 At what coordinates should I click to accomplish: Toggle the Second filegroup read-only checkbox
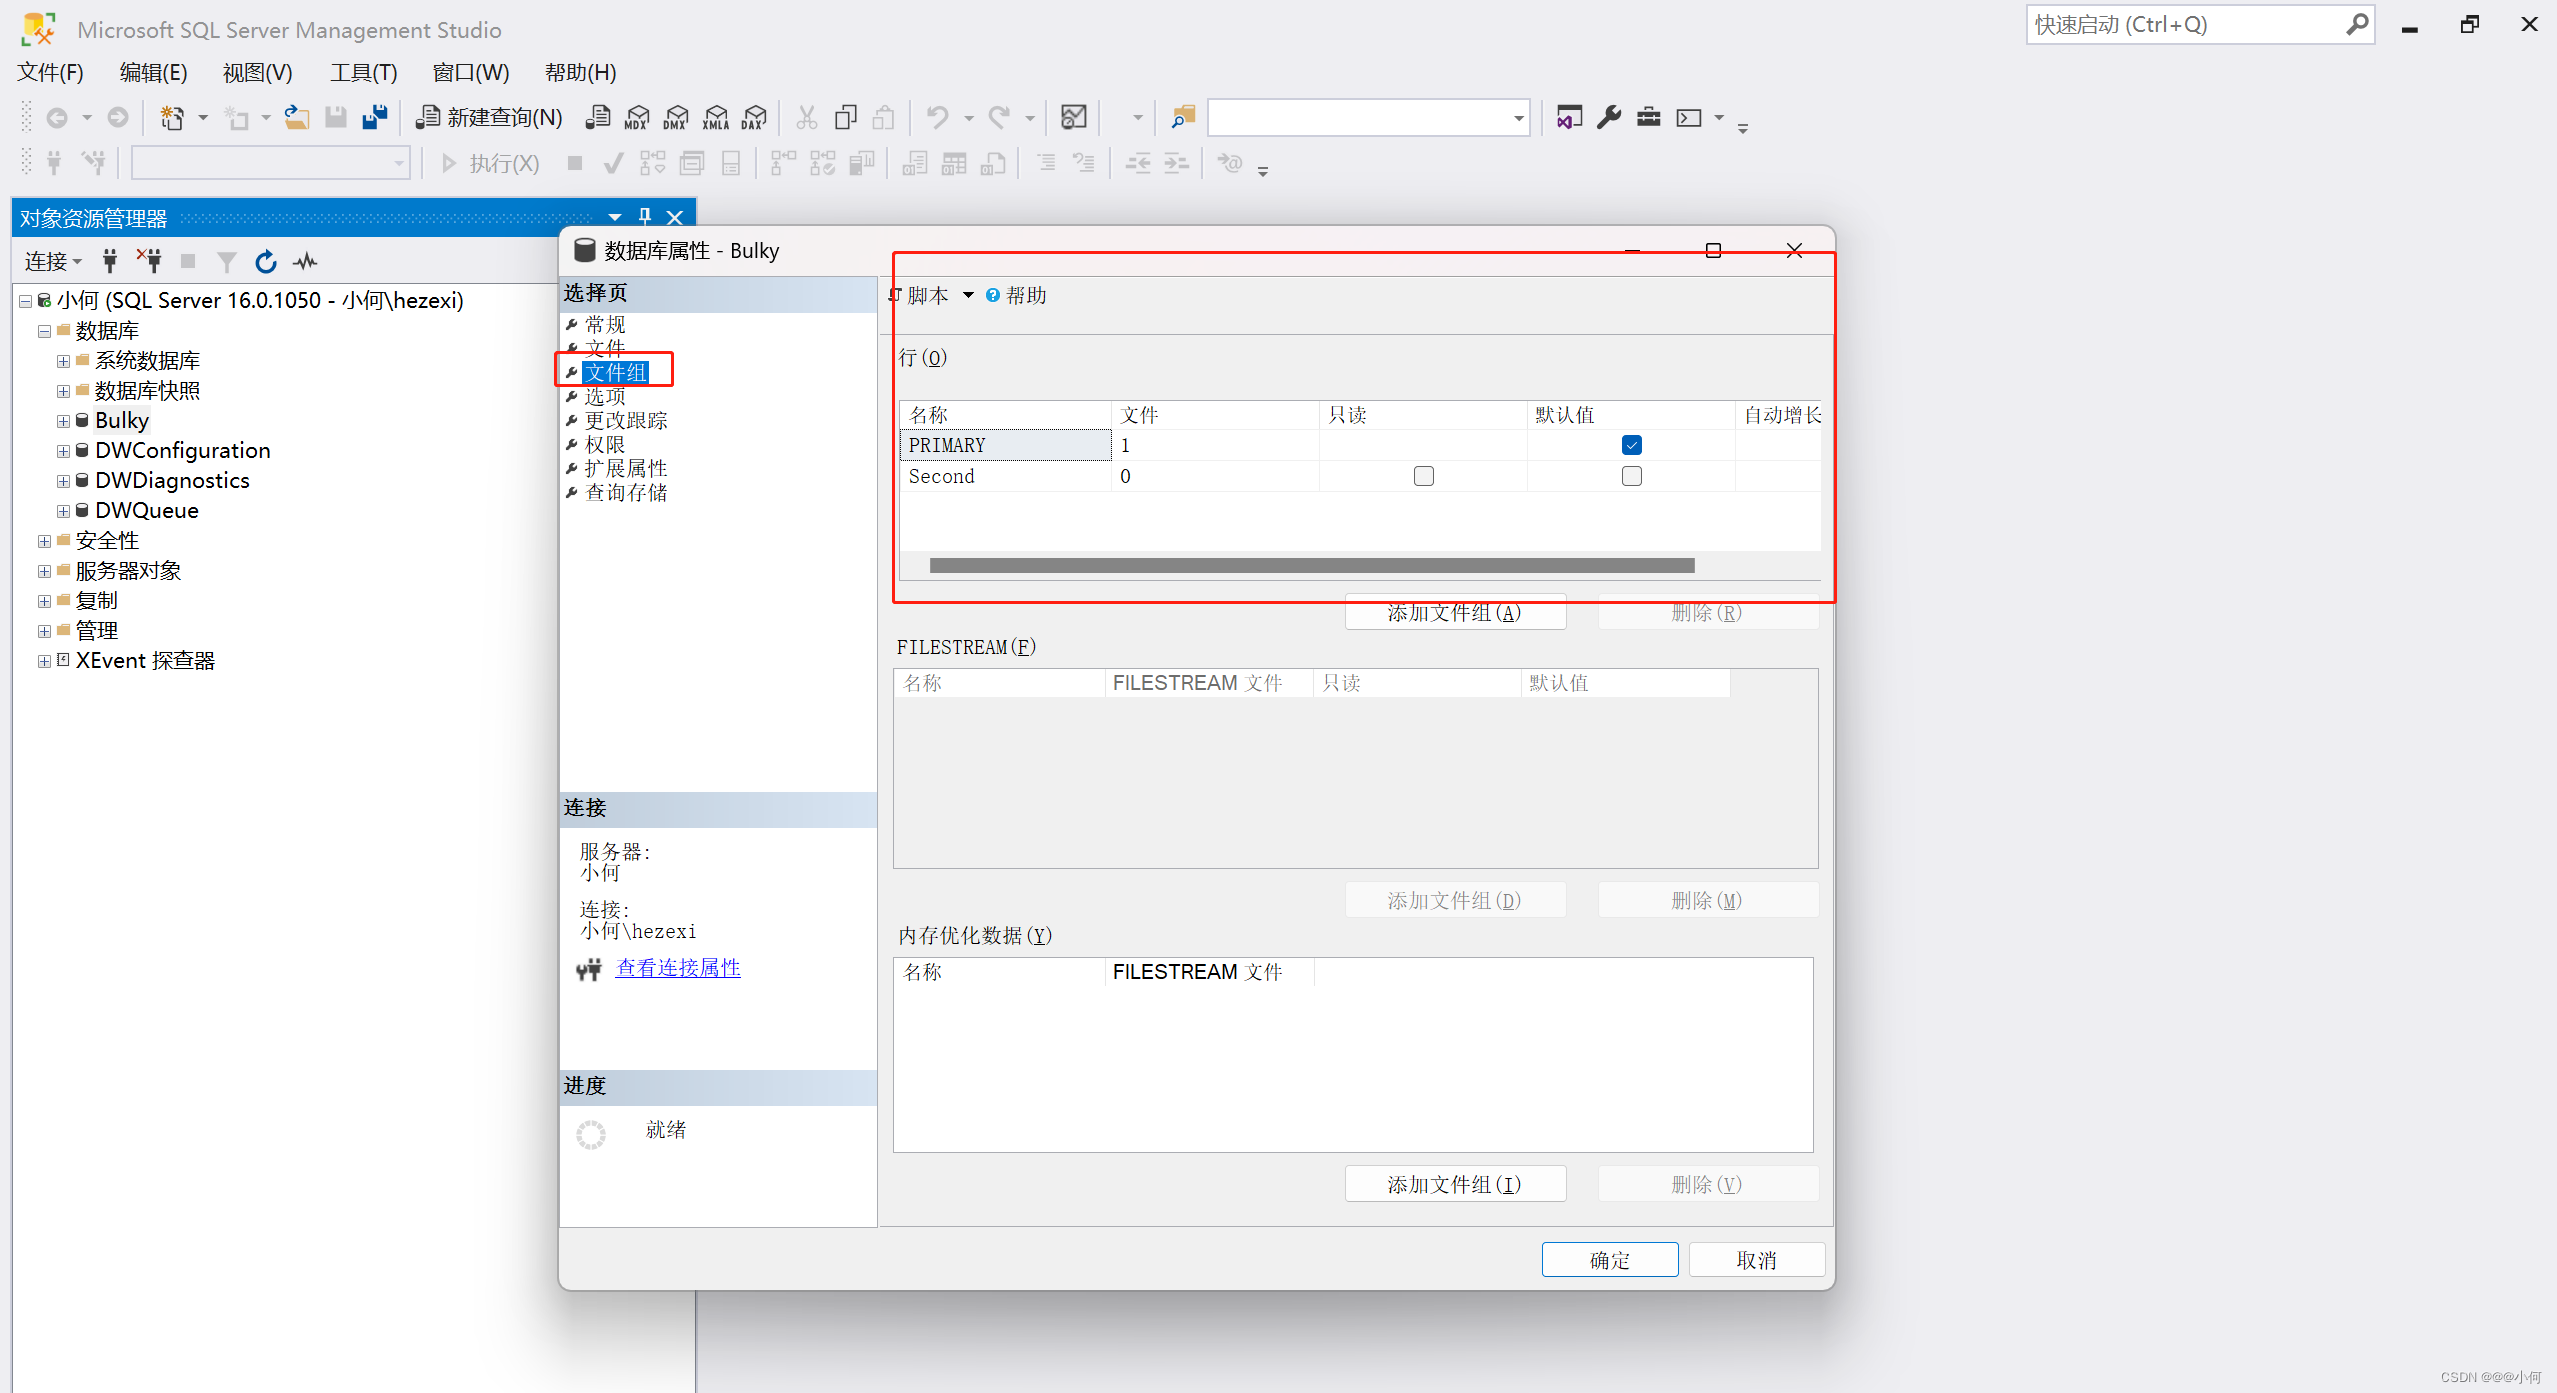pyautogui.click(x=1423, y=476)
